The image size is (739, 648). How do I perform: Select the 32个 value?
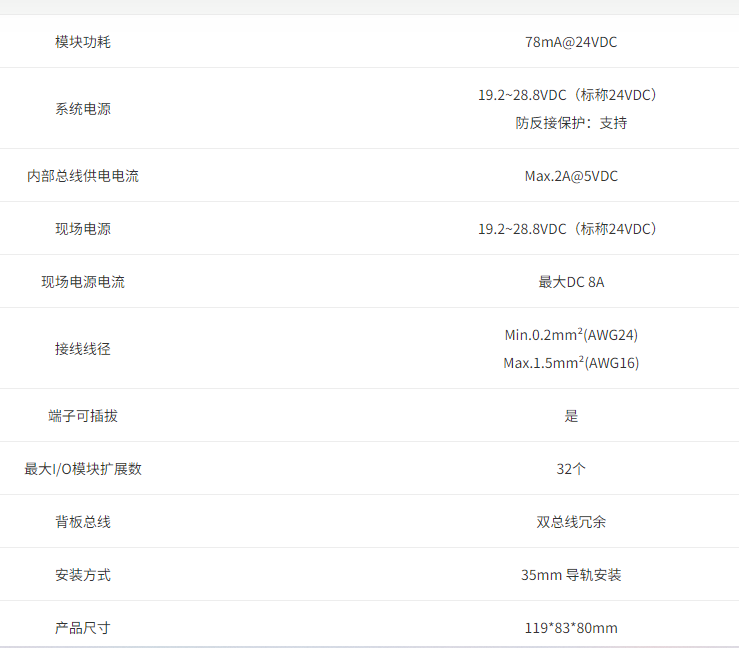(571, 469)
